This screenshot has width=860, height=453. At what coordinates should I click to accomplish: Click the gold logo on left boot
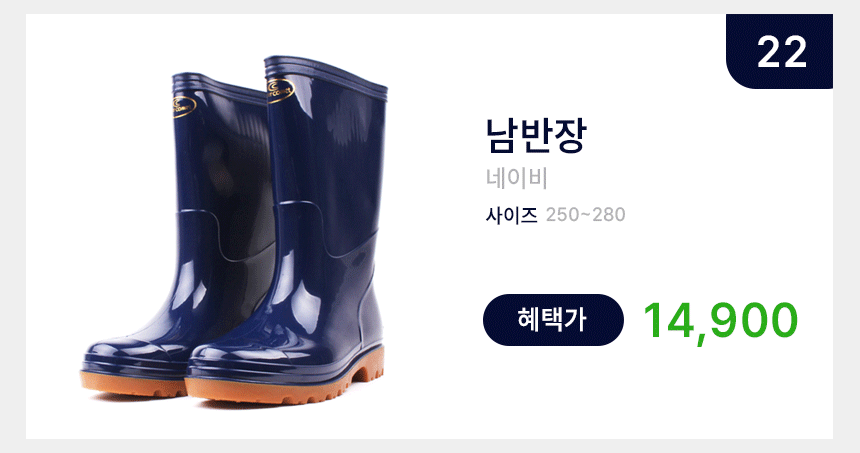tap(184, 106)
